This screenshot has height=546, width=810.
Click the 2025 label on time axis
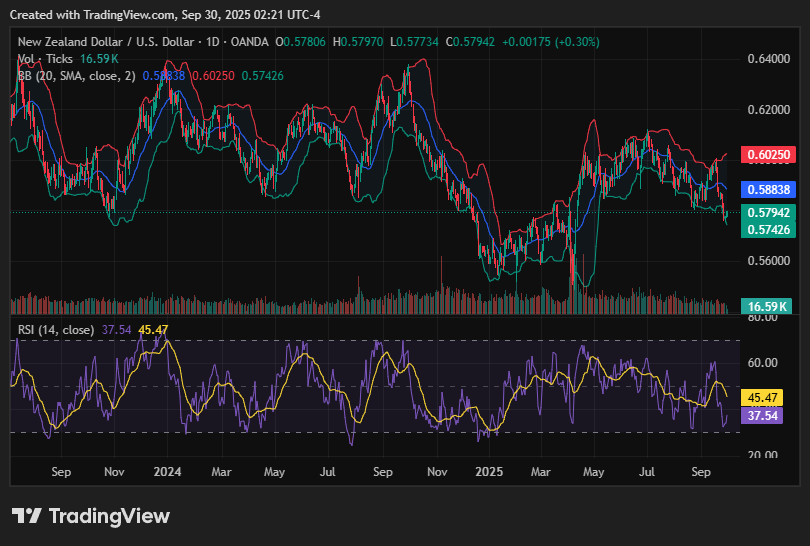tap(489, 470)
